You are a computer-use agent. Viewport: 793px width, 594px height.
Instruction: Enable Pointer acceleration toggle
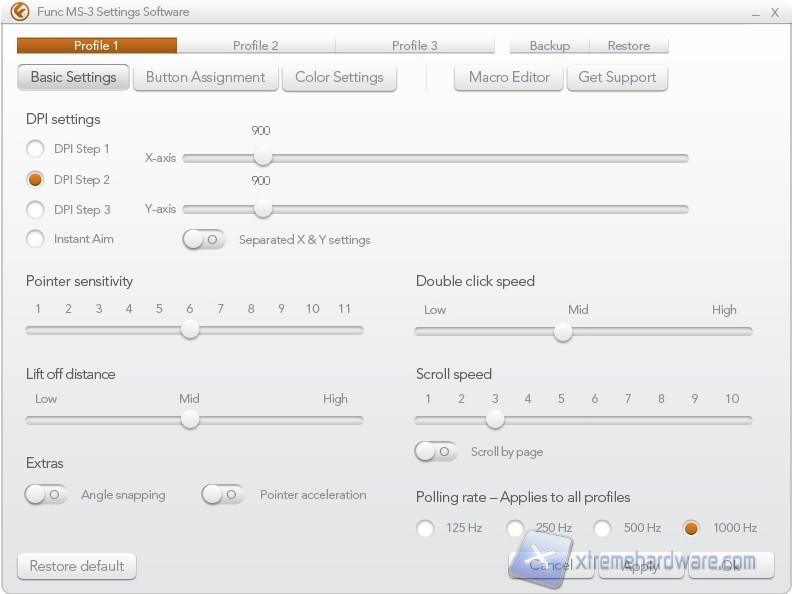tap(223, 495)
